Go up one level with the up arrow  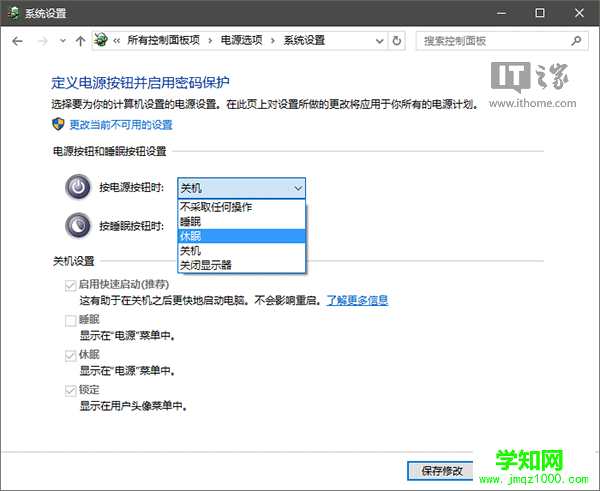[x=80, y=41]
